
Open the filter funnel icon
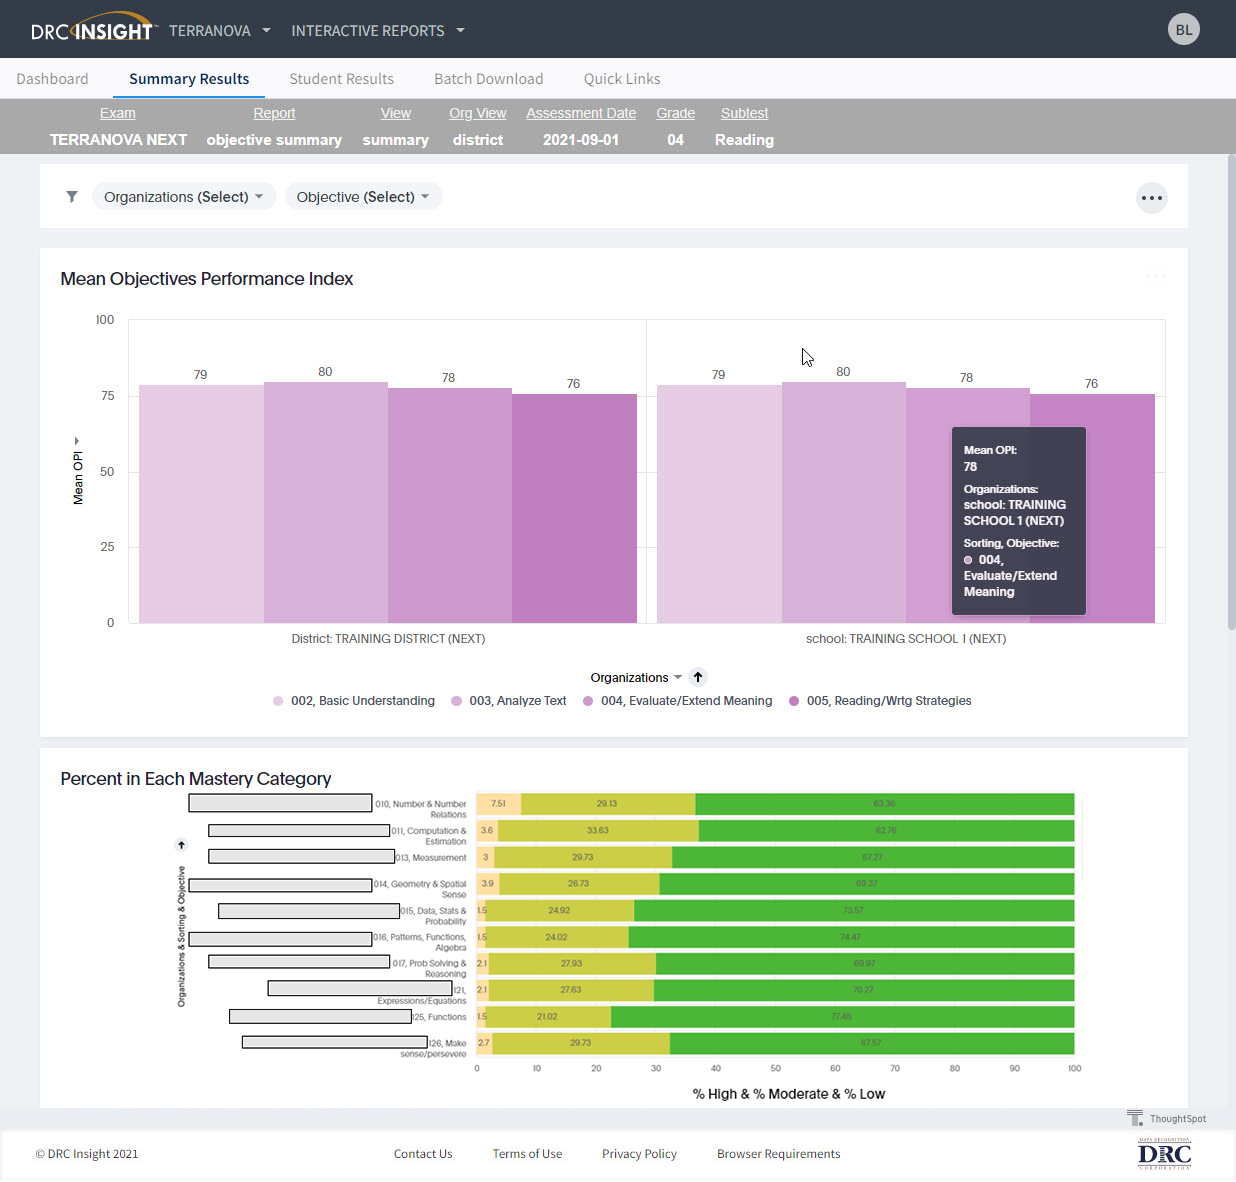tap(71, 196)
